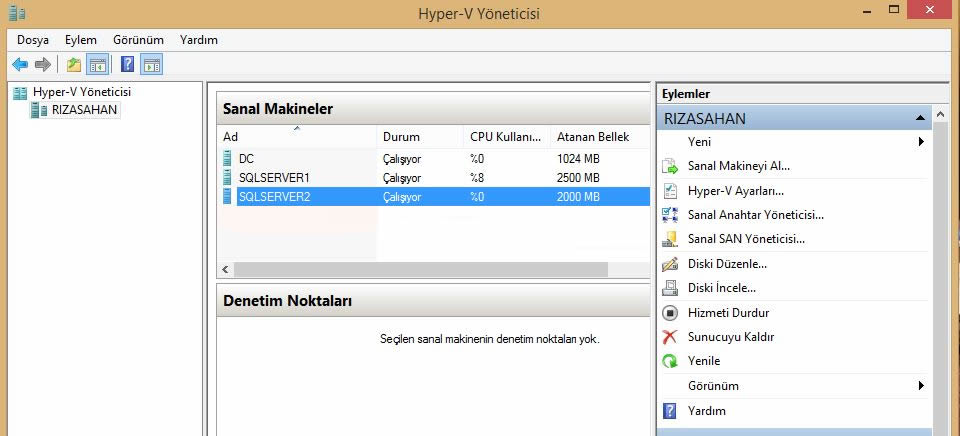Image resolution: width=960 pixels, height=436 pixels.
Task: Click the green Yenile refresh icon
Action: click(x=670, y=361)
